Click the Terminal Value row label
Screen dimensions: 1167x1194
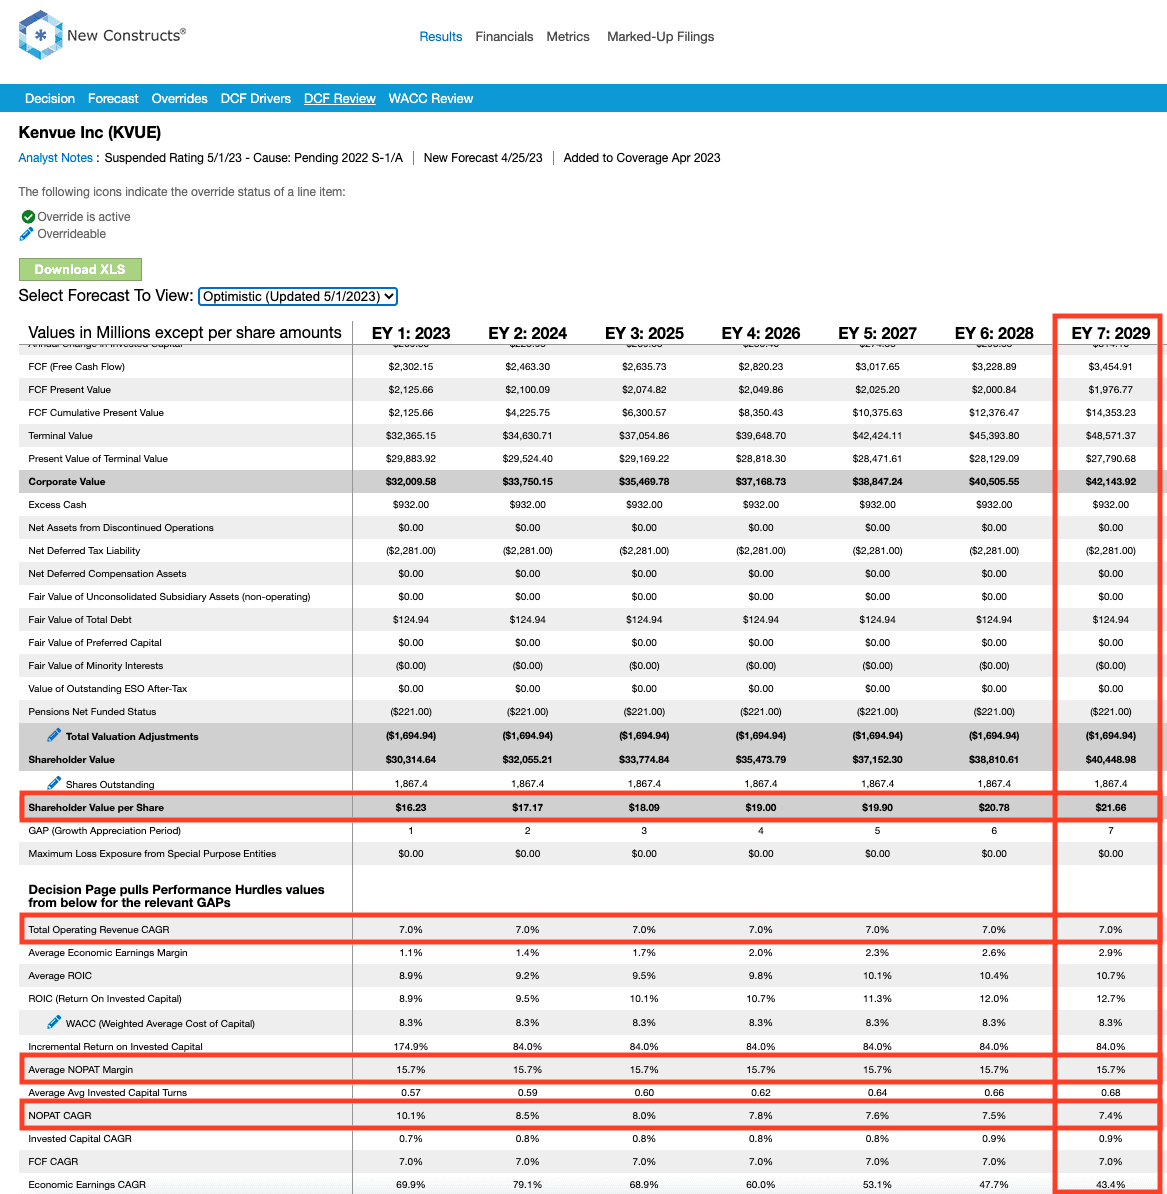click(x=60, y=436)
